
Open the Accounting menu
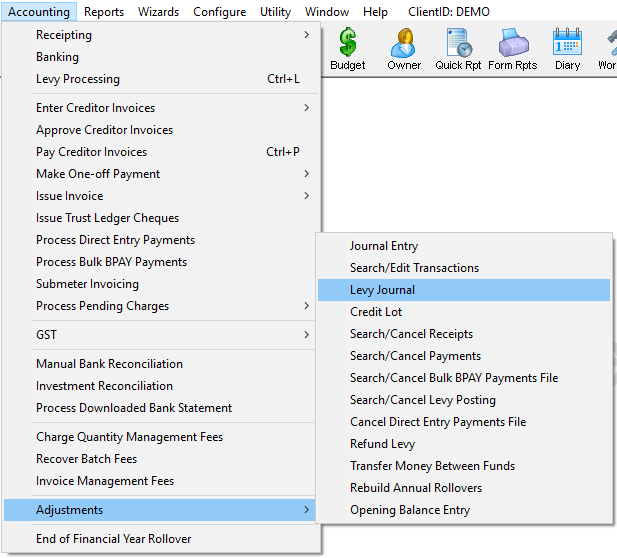point(39,12)
